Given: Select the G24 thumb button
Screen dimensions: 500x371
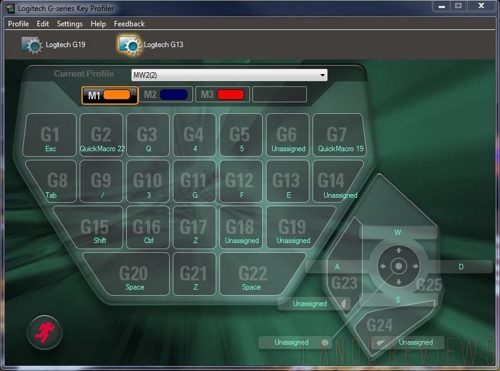Looking at the screenshot, I should tap(379, 325).
